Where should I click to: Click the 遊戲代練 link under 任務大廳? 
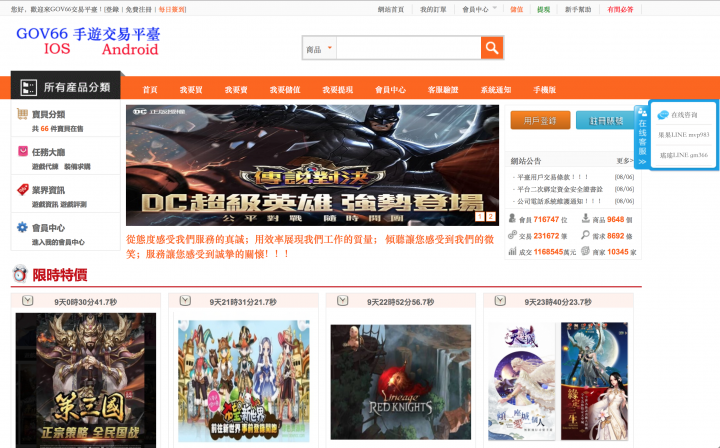[45, 167]
